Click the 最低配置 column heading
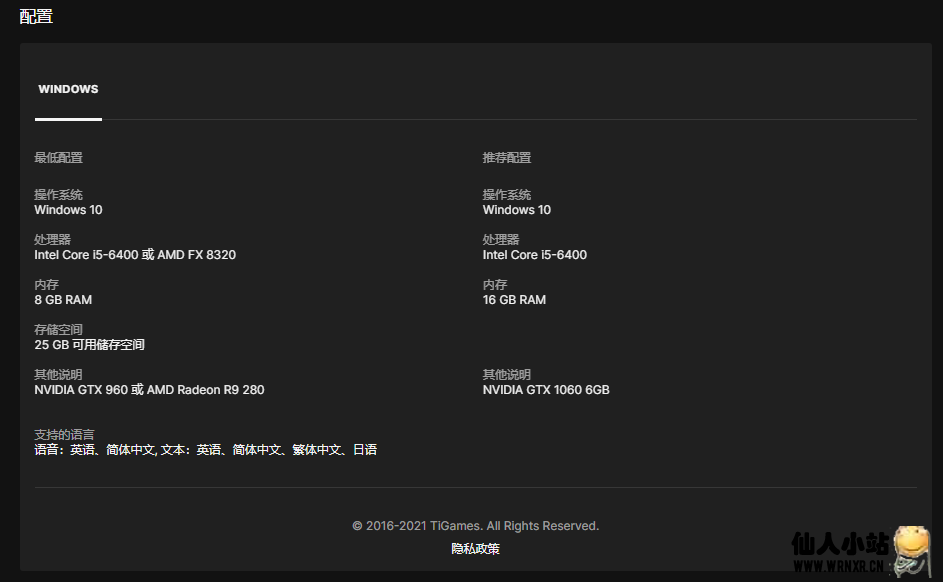The image size is (943, 582). pyautogui.click(x=58, y=158)
